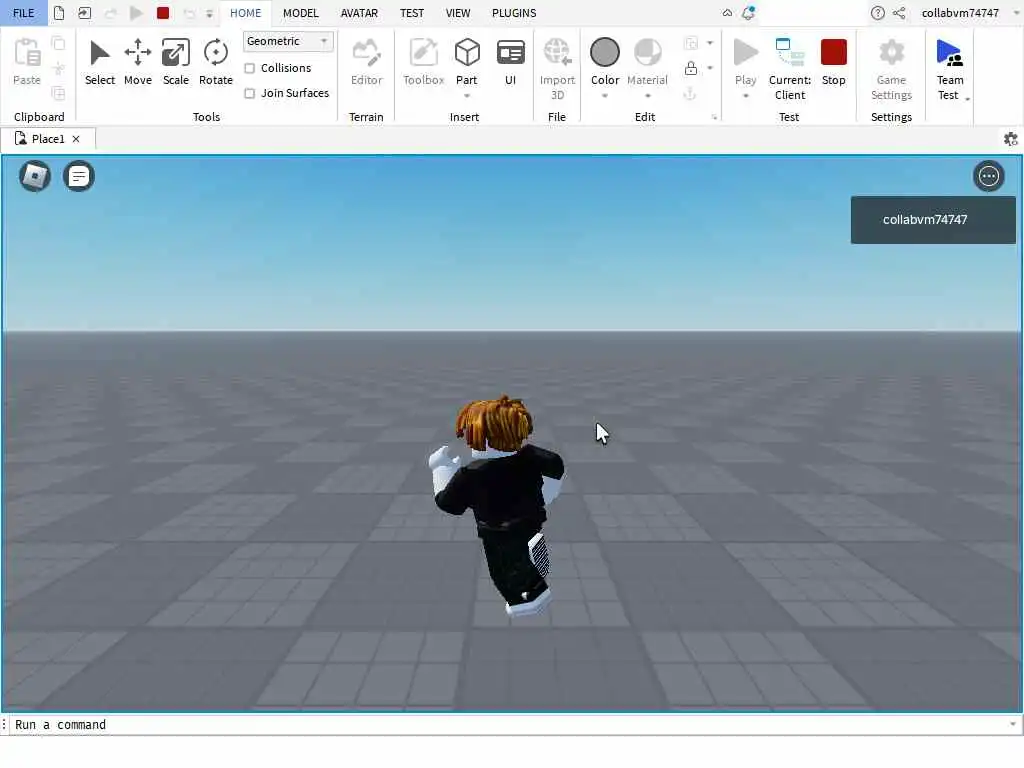This screenshot has width=1024, height=768.
Task: Enable the Join Surfaces checkbox
Action: coord(249,93)
